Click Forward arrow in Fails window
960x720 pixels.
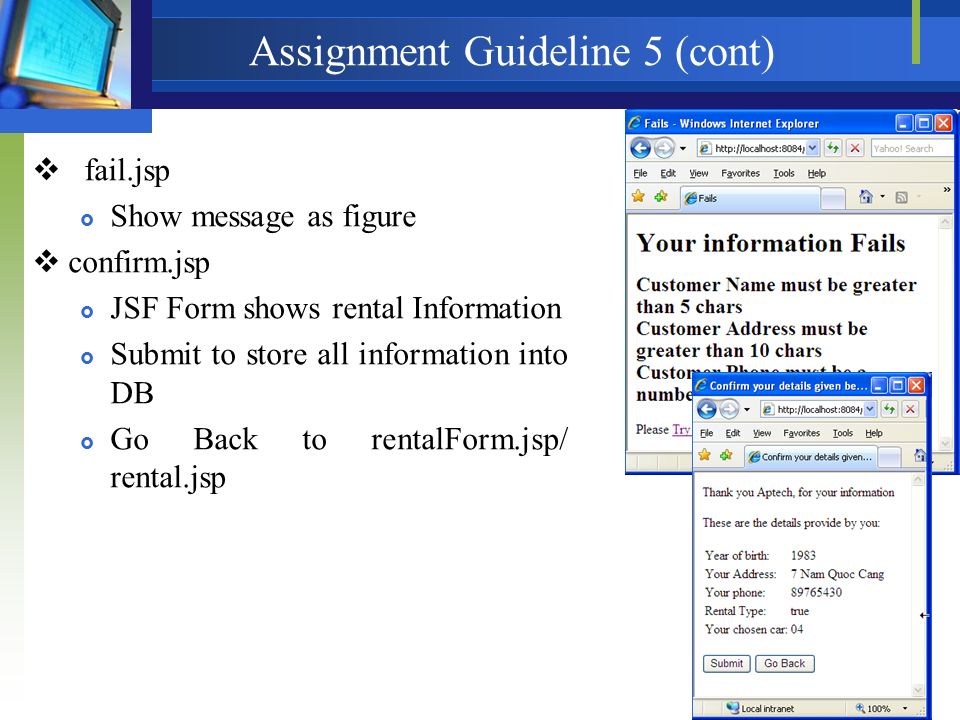(664, 148)
